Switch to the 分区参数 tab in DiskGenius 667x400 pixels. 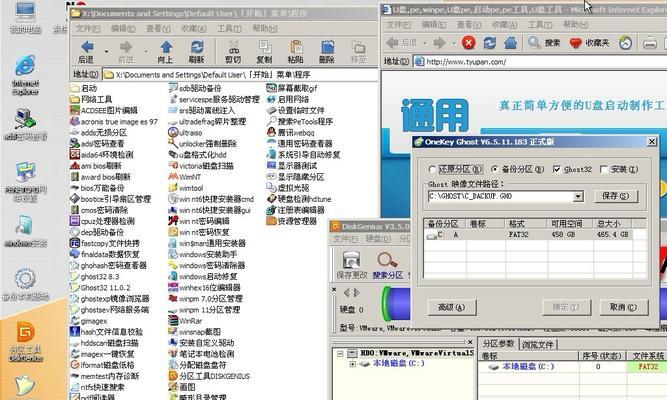click(x=499, y=343)
